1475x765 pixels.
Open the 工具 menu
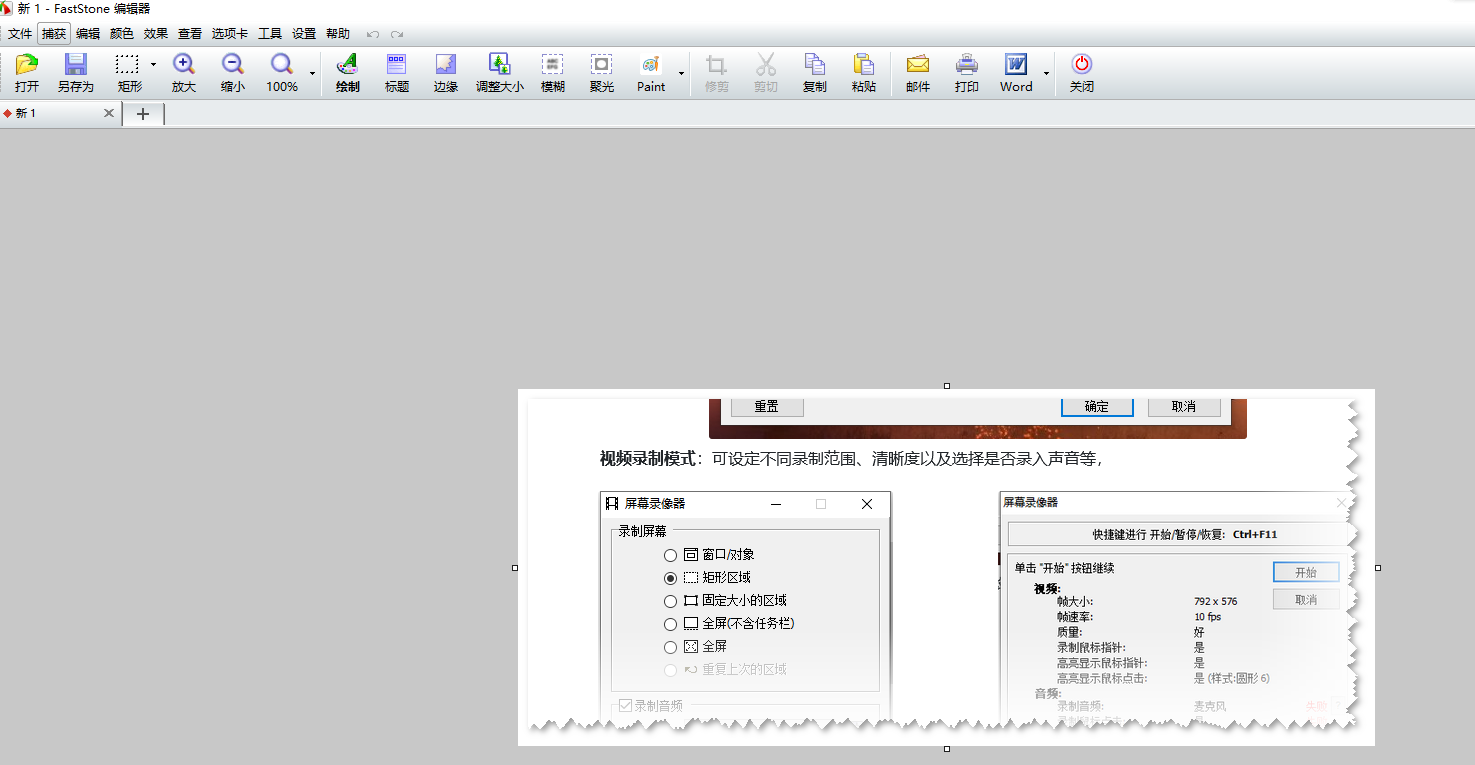click(270, 33)
